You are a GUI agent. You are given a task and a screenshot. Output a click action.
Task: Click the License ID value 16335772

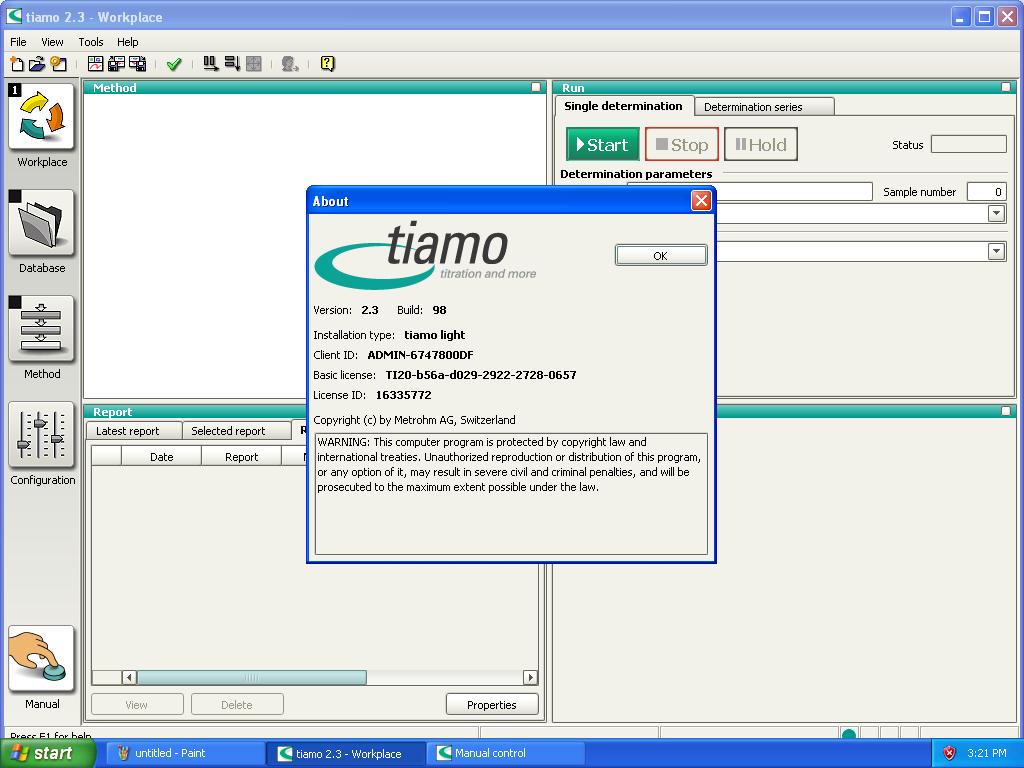pyautogui.click(x=403, y=394)
